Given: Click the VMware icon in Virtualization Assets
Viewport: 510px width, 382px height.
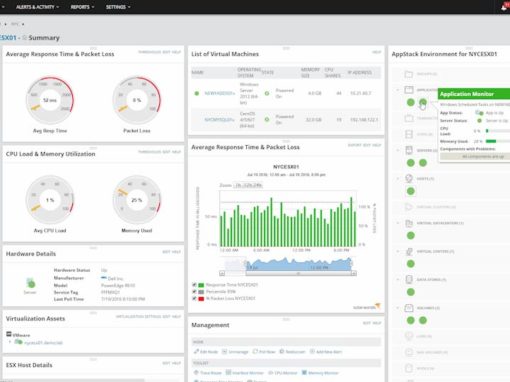Looking at the screenshot, I should click(9, 334).
